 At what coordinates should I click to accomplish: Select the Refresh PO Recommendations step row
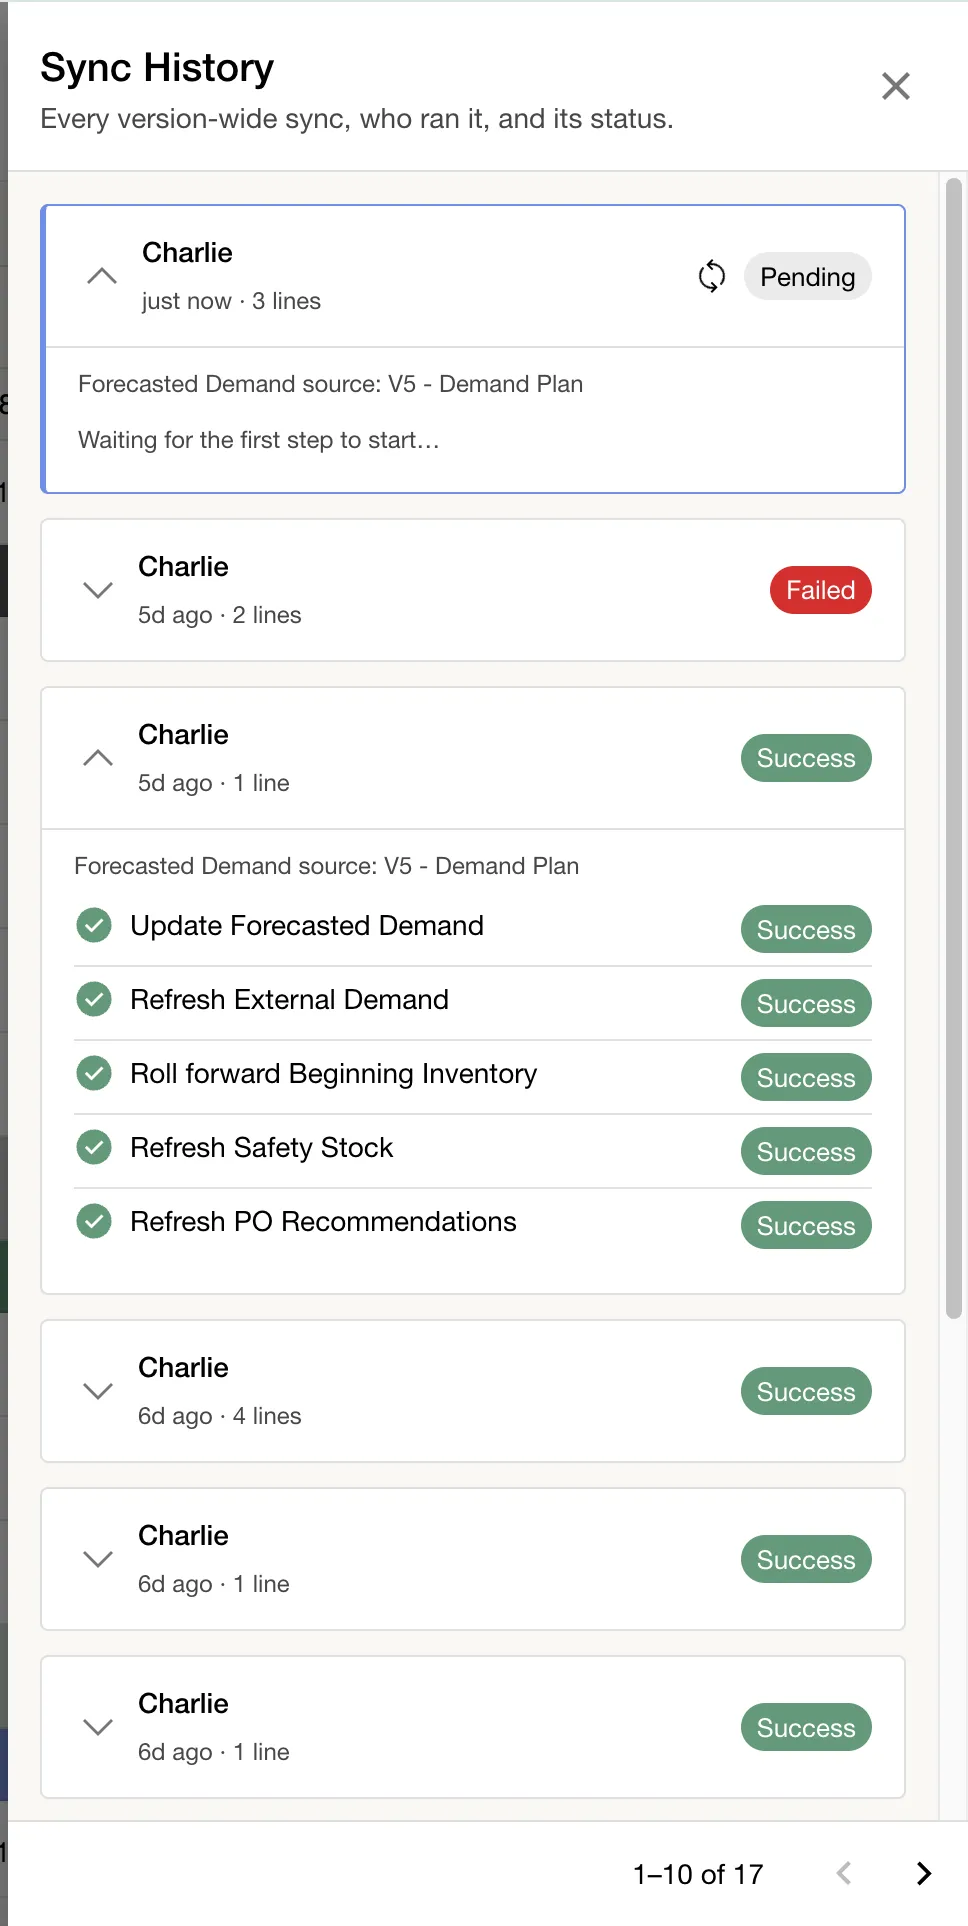pyautogui.click(x=473, y=1222)
